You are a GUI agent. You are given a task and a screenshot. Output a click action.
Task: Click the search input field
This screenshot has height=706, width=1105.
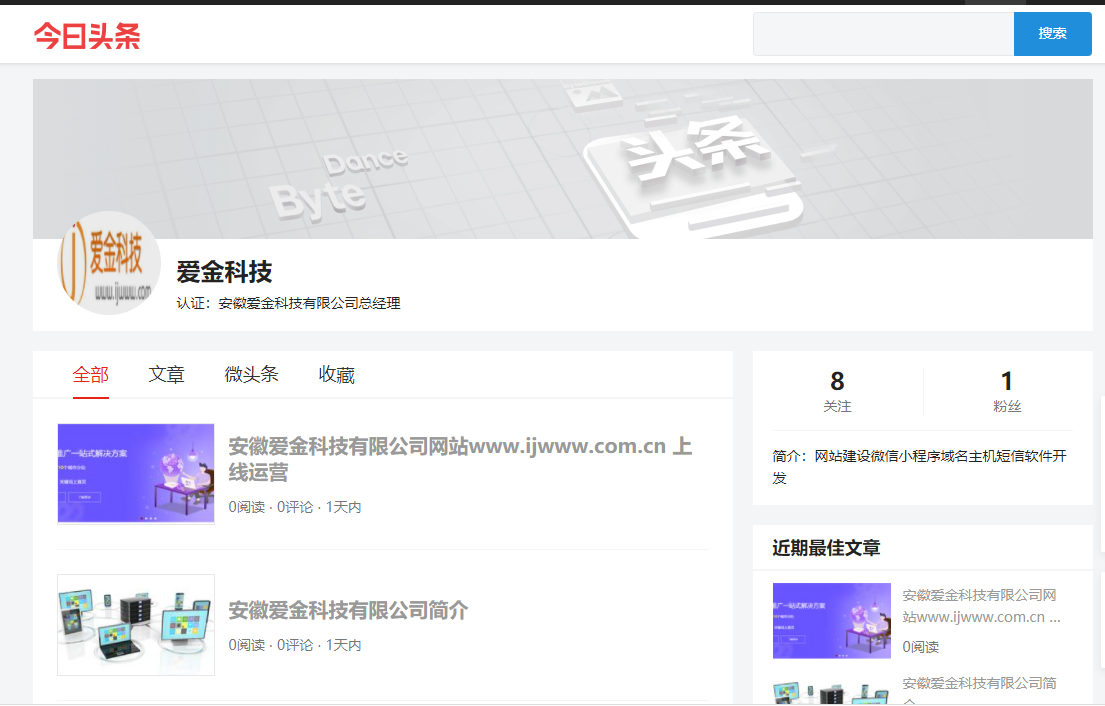pos(883,33)
